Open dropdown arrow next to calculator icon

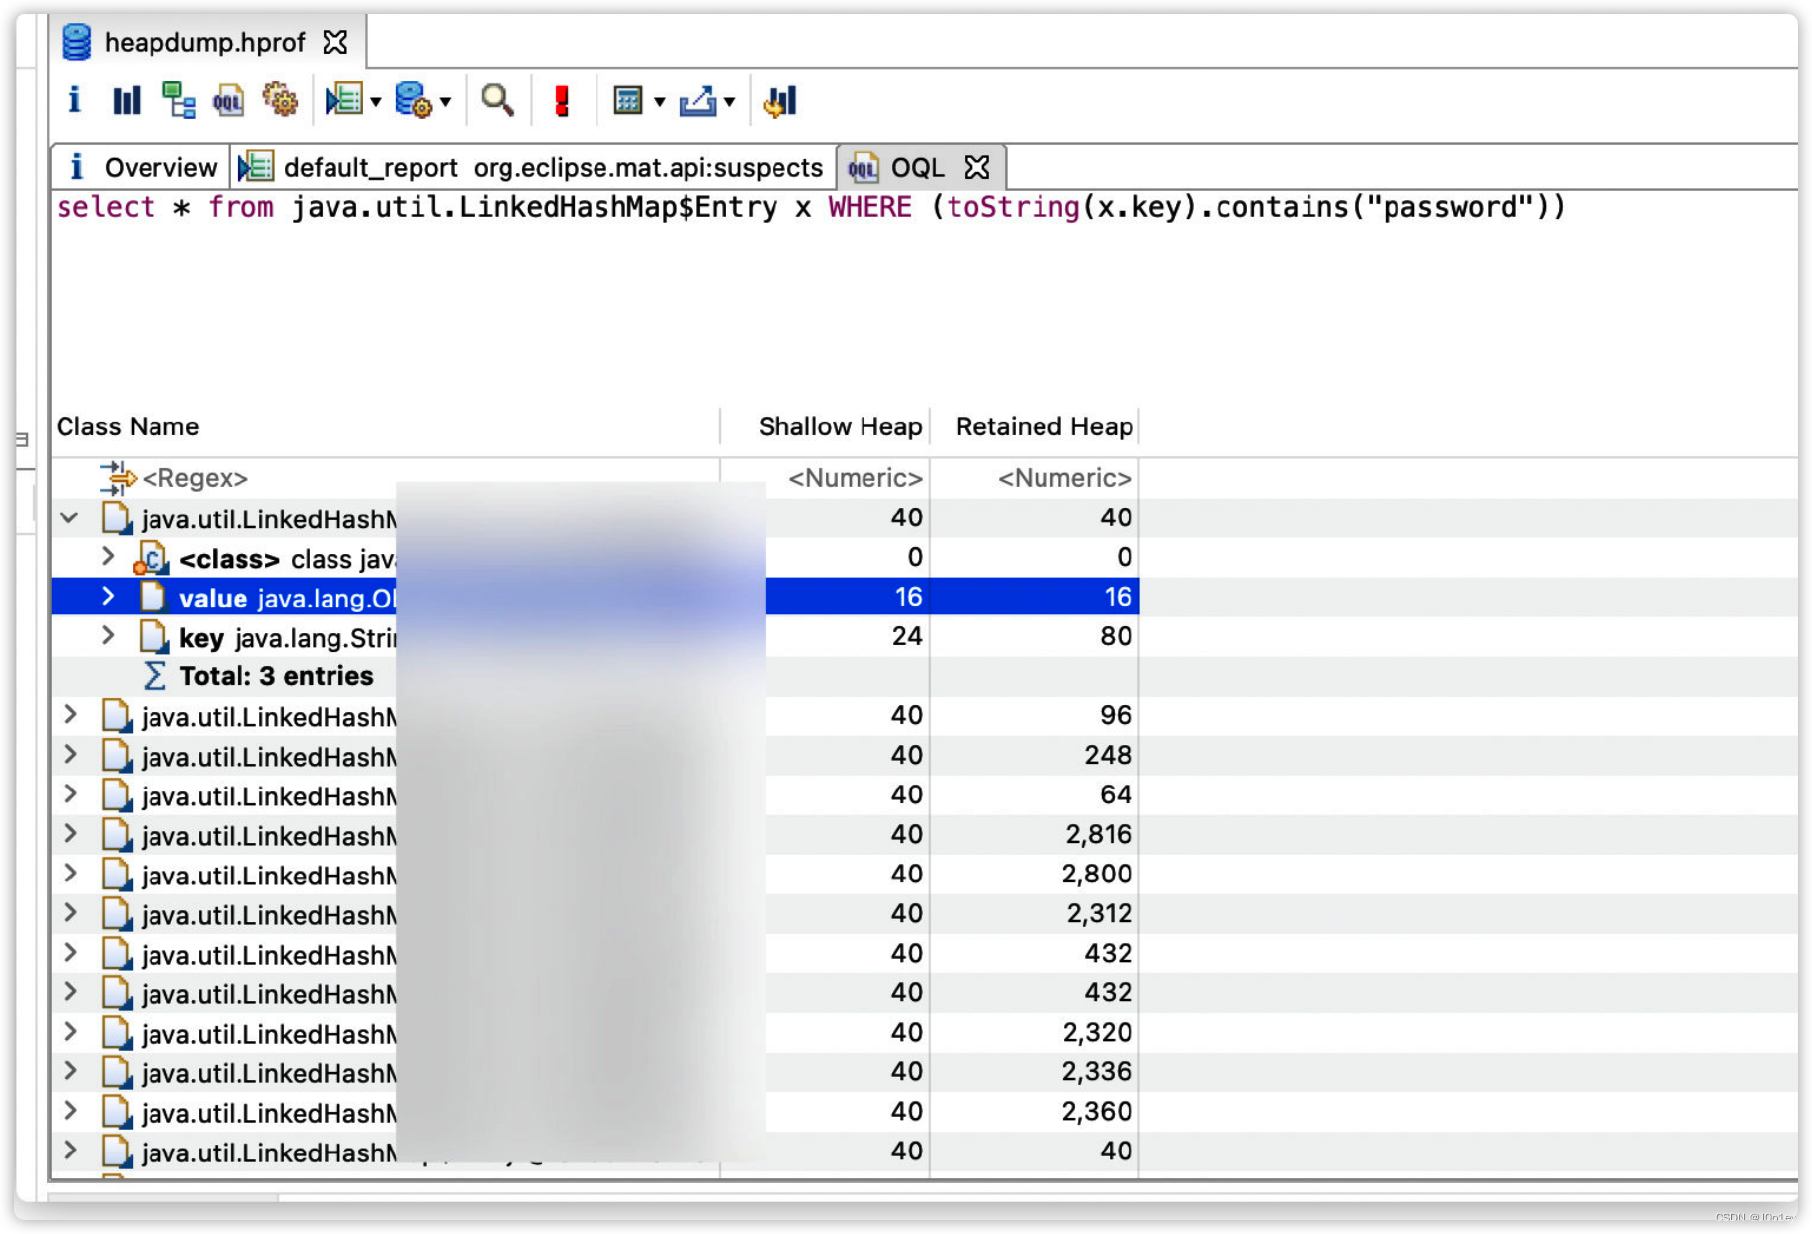660,101
